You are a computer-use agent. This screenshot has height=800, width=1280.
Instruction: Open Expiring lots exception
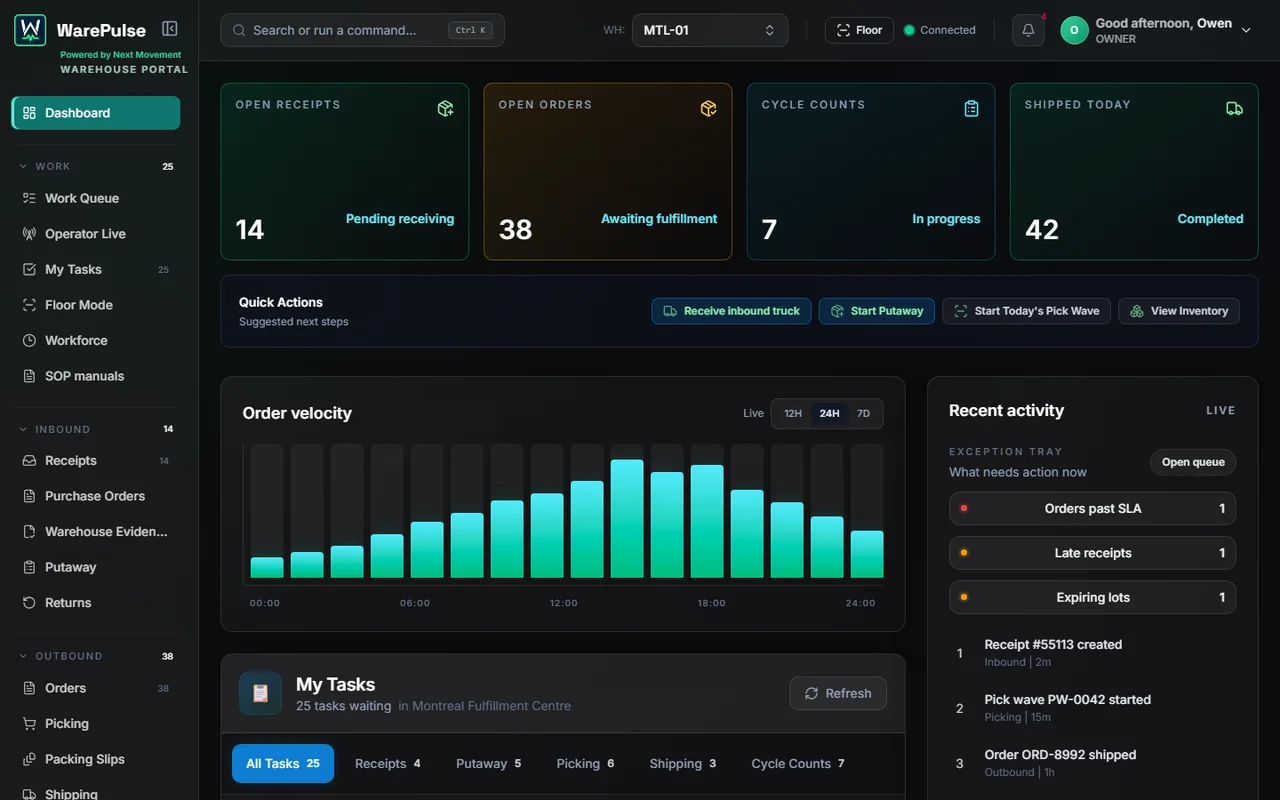point(1092,597)
